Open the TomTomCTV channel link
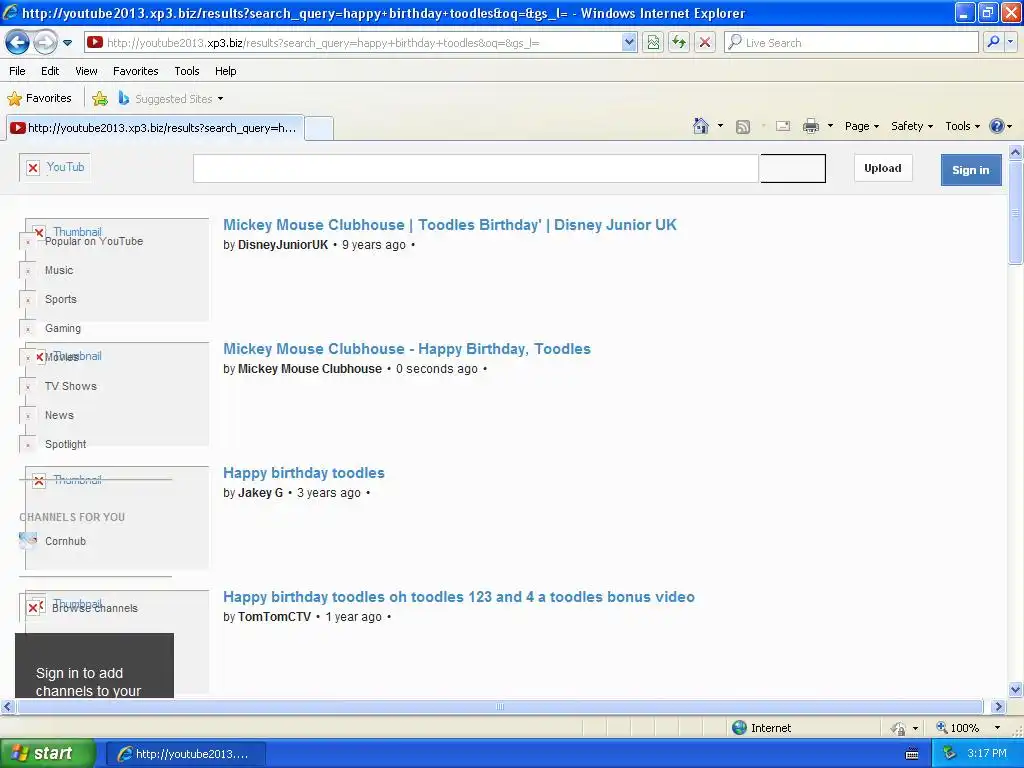The width and height of the screenshot is (1024, 768). (x=274, y=617)
